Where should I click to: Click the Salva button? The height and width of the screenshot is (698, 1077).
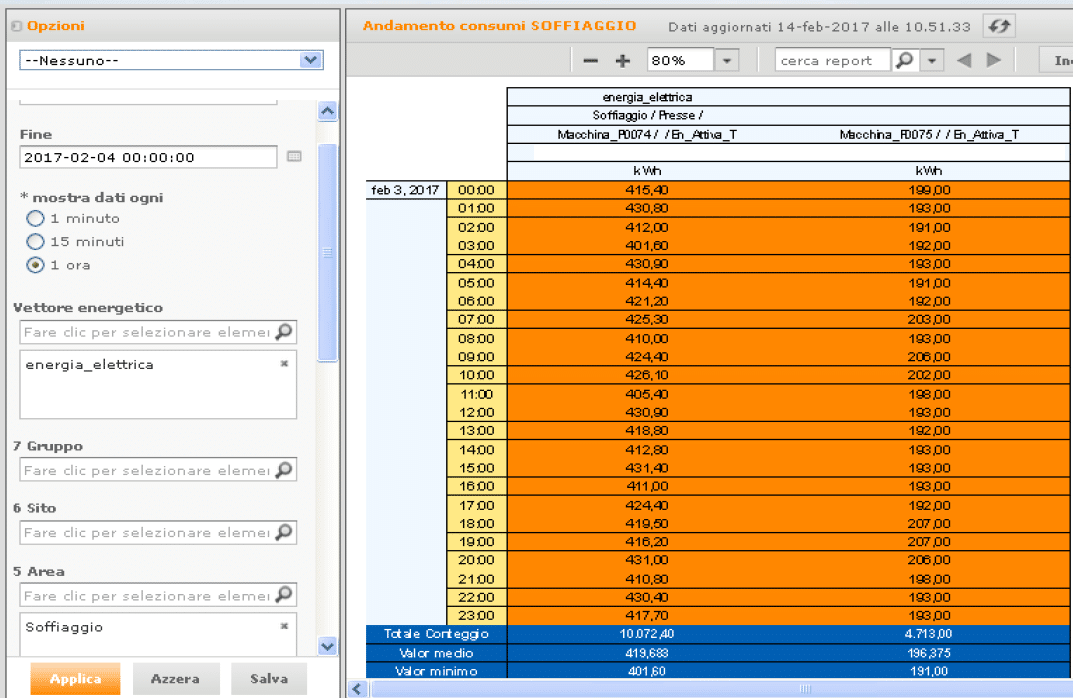[x=269, y=679]
